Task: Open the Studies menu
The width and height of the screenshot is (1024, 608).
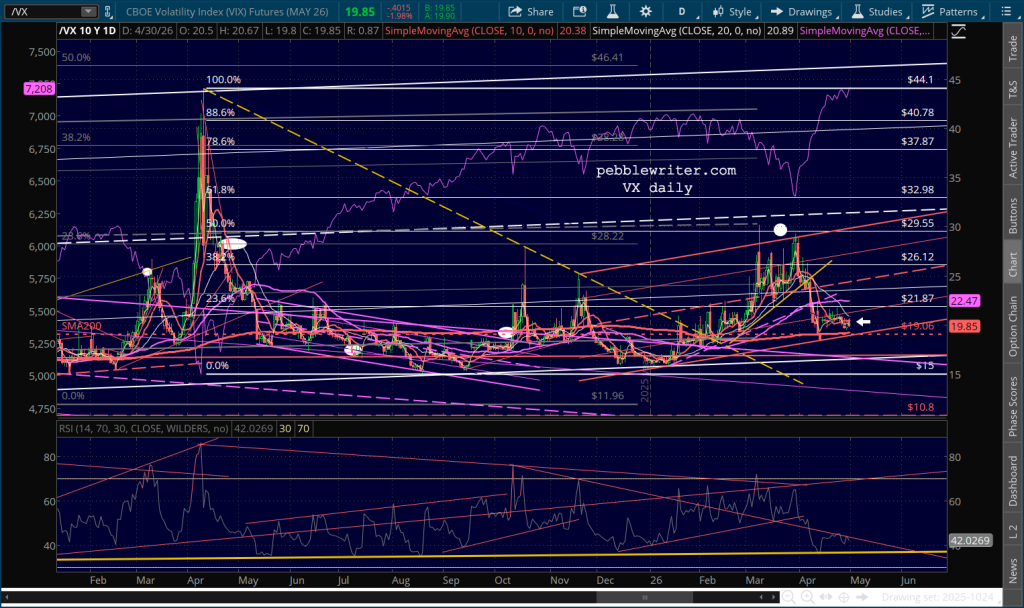Action: coord(877,12)
